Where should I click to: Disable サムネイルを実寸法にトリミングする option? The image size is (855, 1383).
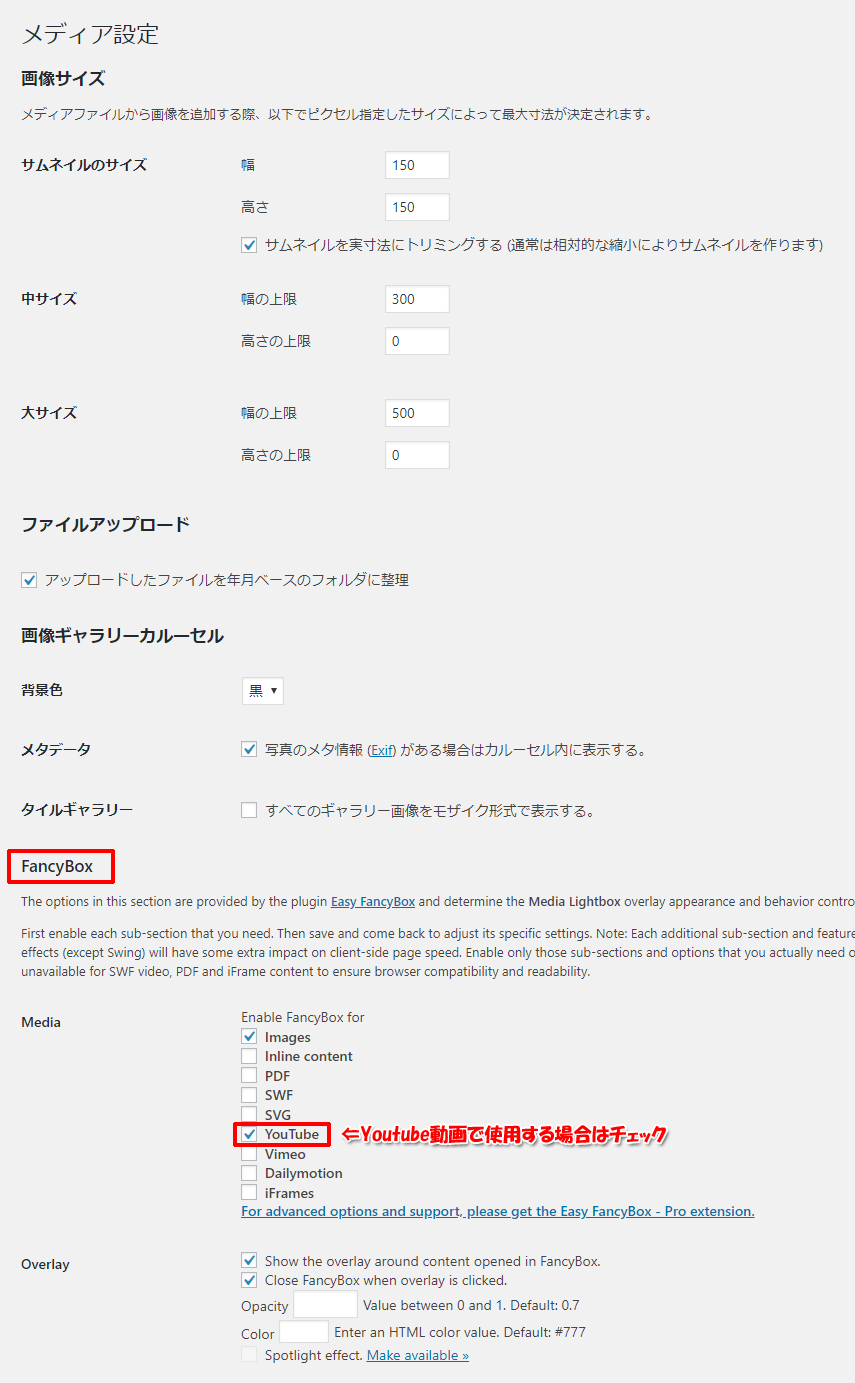point(248,244)
